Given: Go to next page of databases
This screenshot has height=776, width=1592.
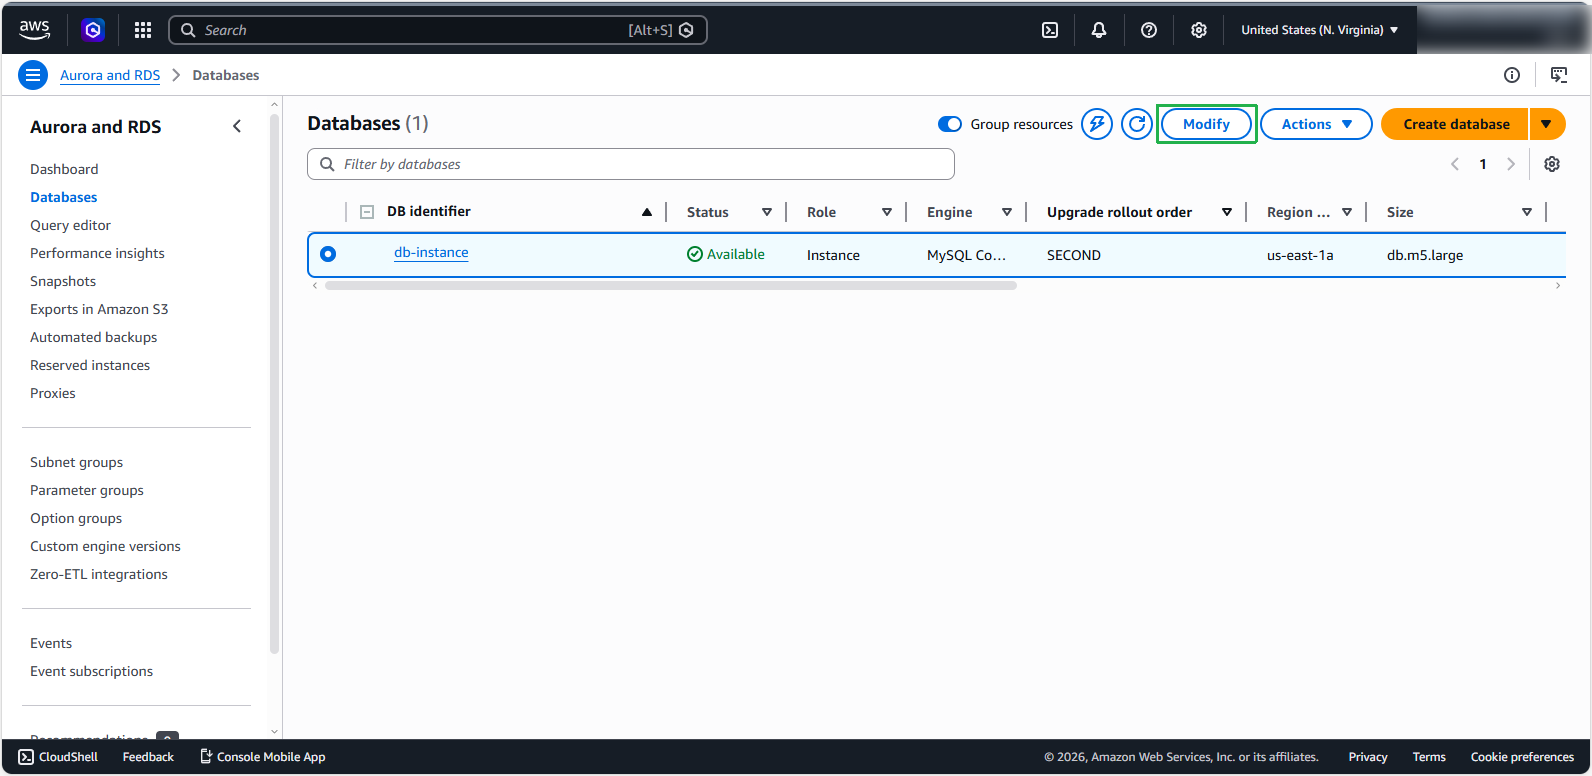Looking at the screenshot, I should [x=1511, y=164].
